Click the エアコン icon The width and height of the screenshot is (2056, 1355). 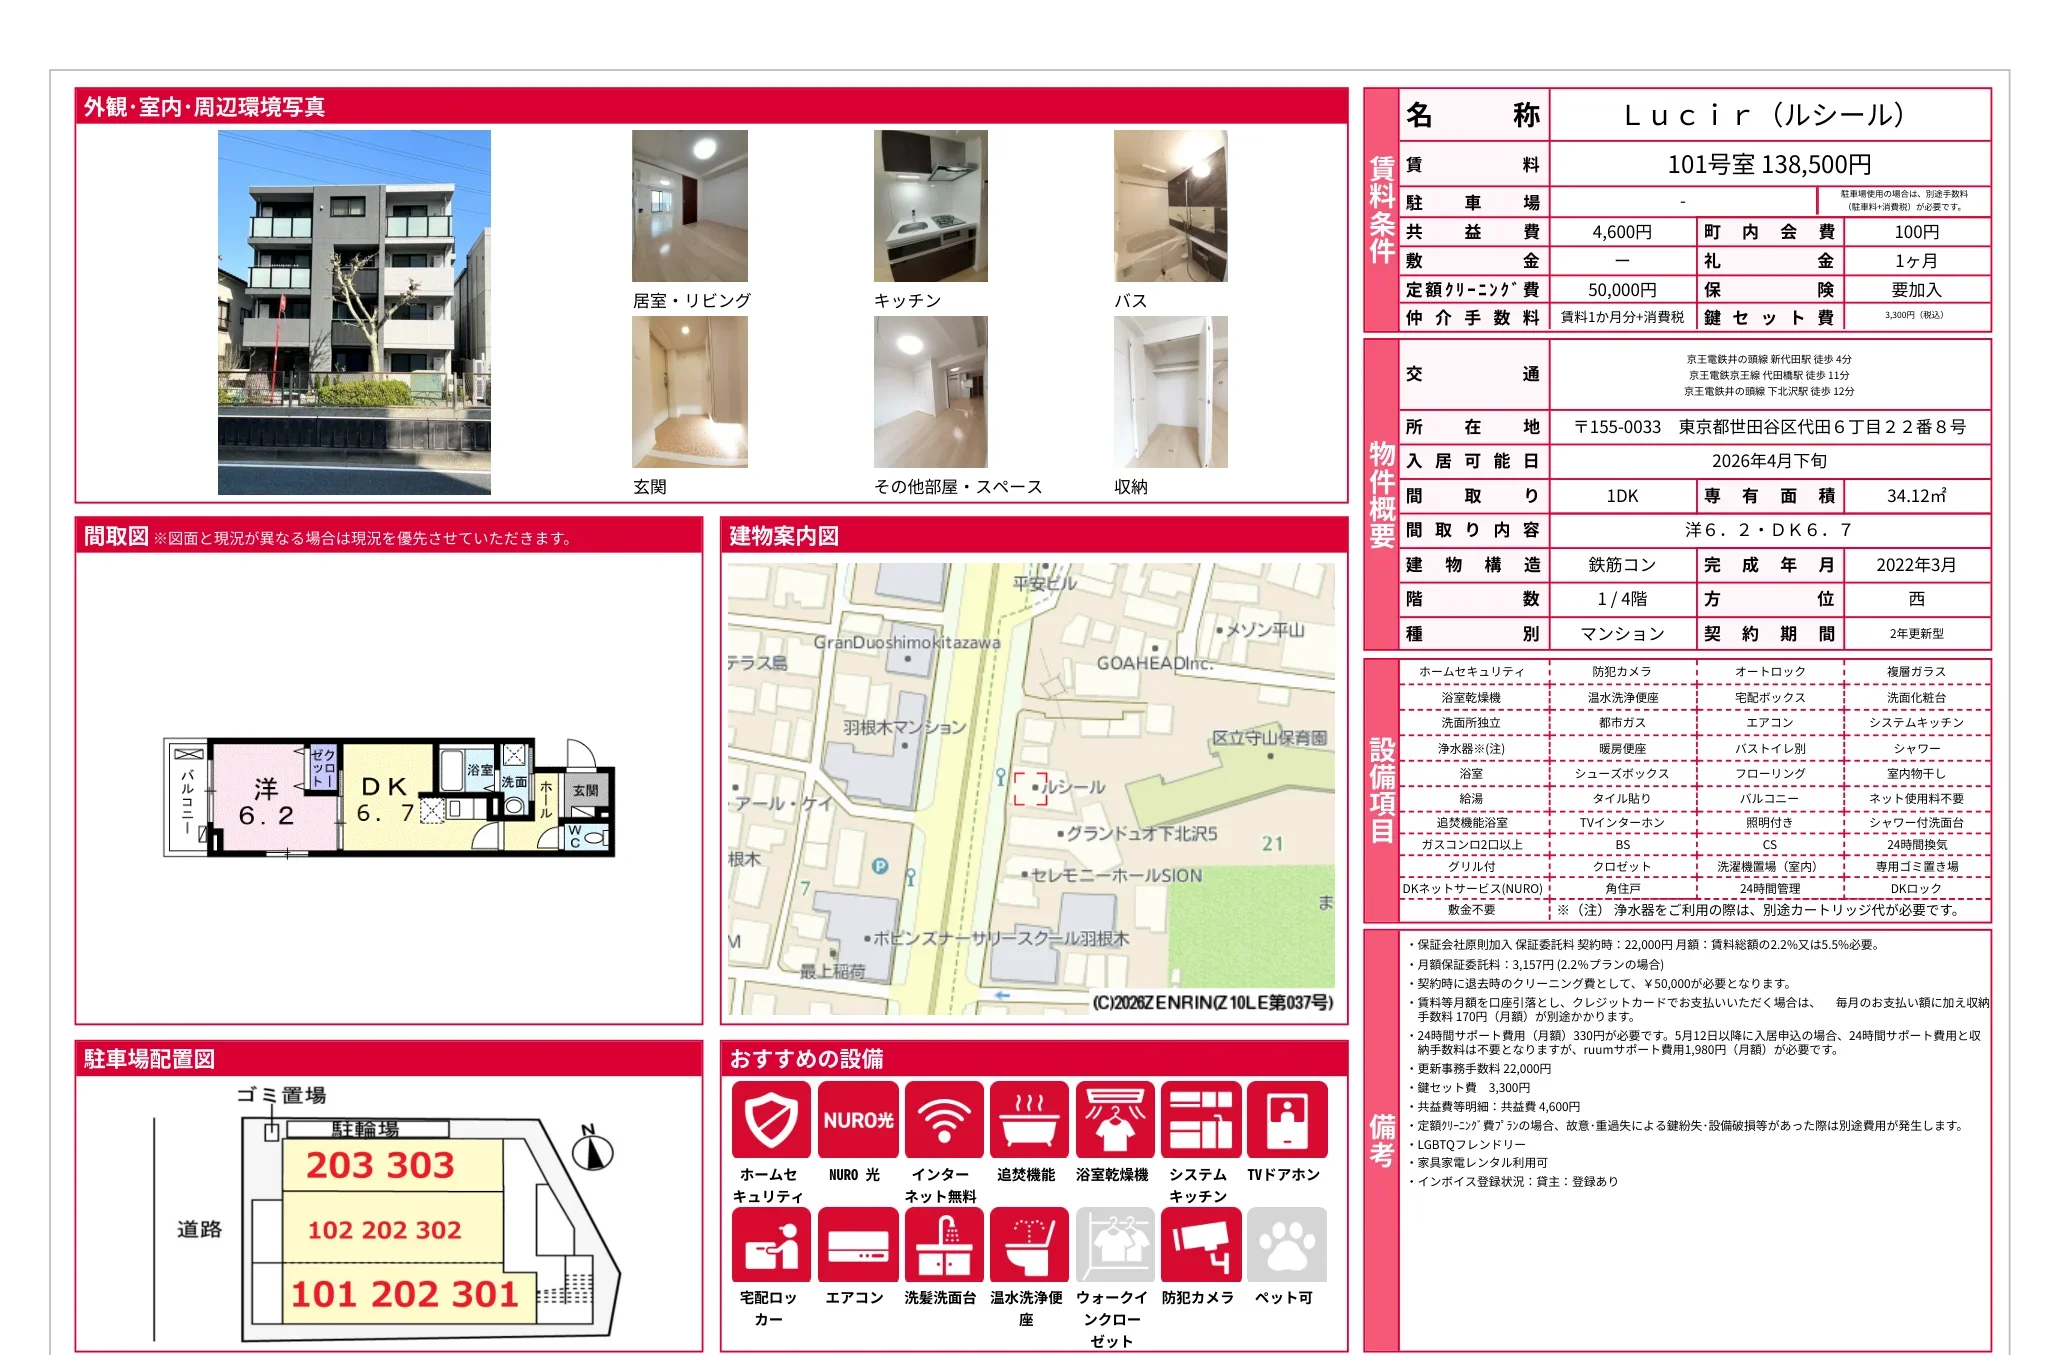pyautogui.click(x=857, y=1244)
